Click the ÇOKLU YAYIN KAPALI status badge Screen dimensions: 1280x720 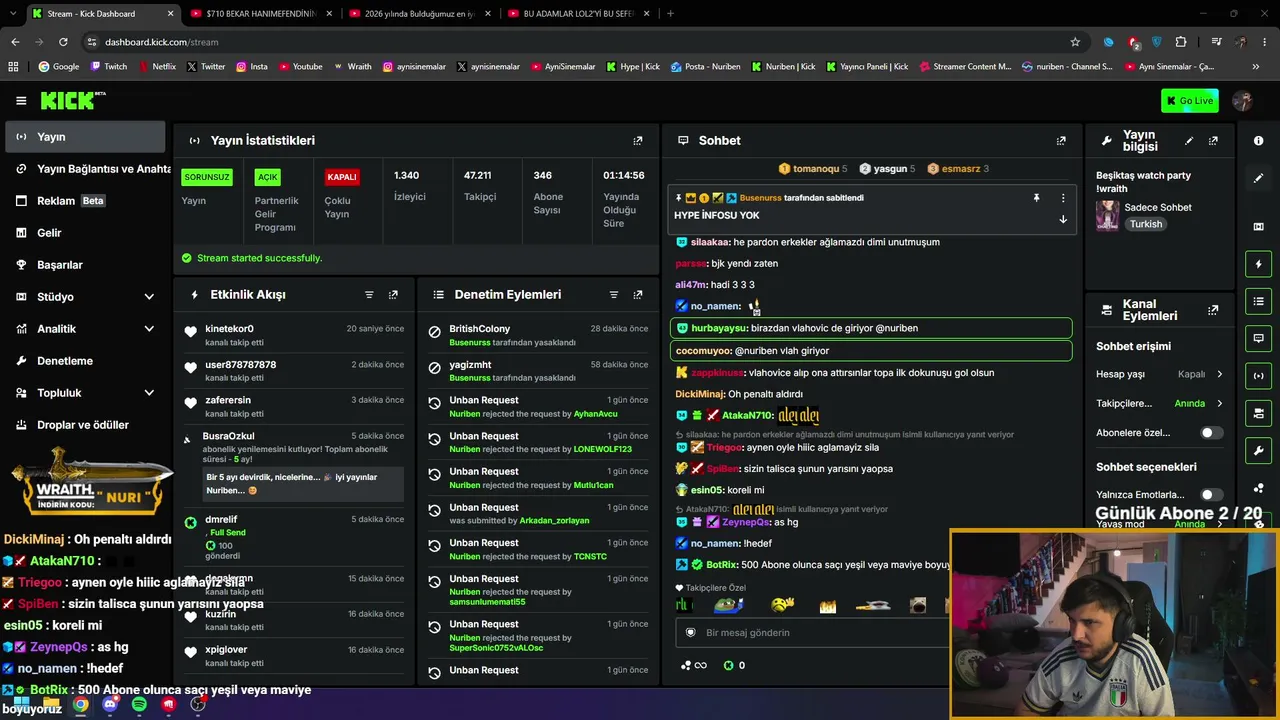pos(342,177)
